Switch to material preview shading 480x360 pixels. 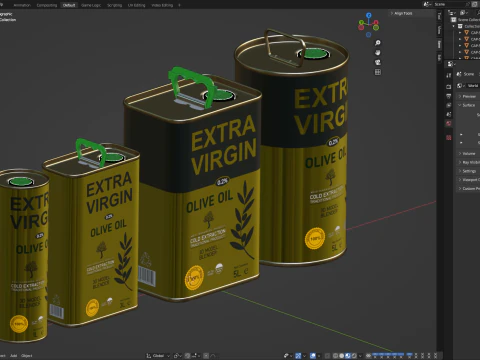(348, 356)
